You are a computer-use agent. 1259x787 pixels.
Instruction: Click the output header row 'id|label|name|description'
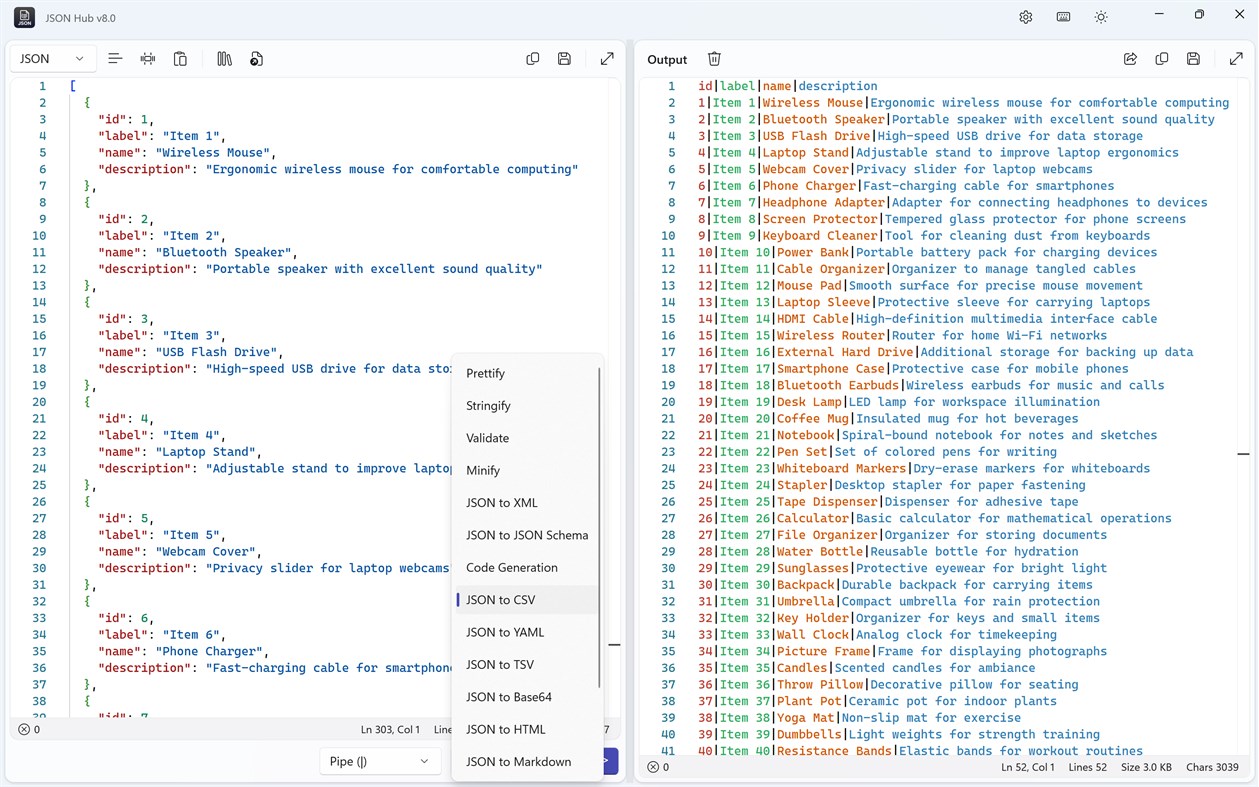[788, 86]
